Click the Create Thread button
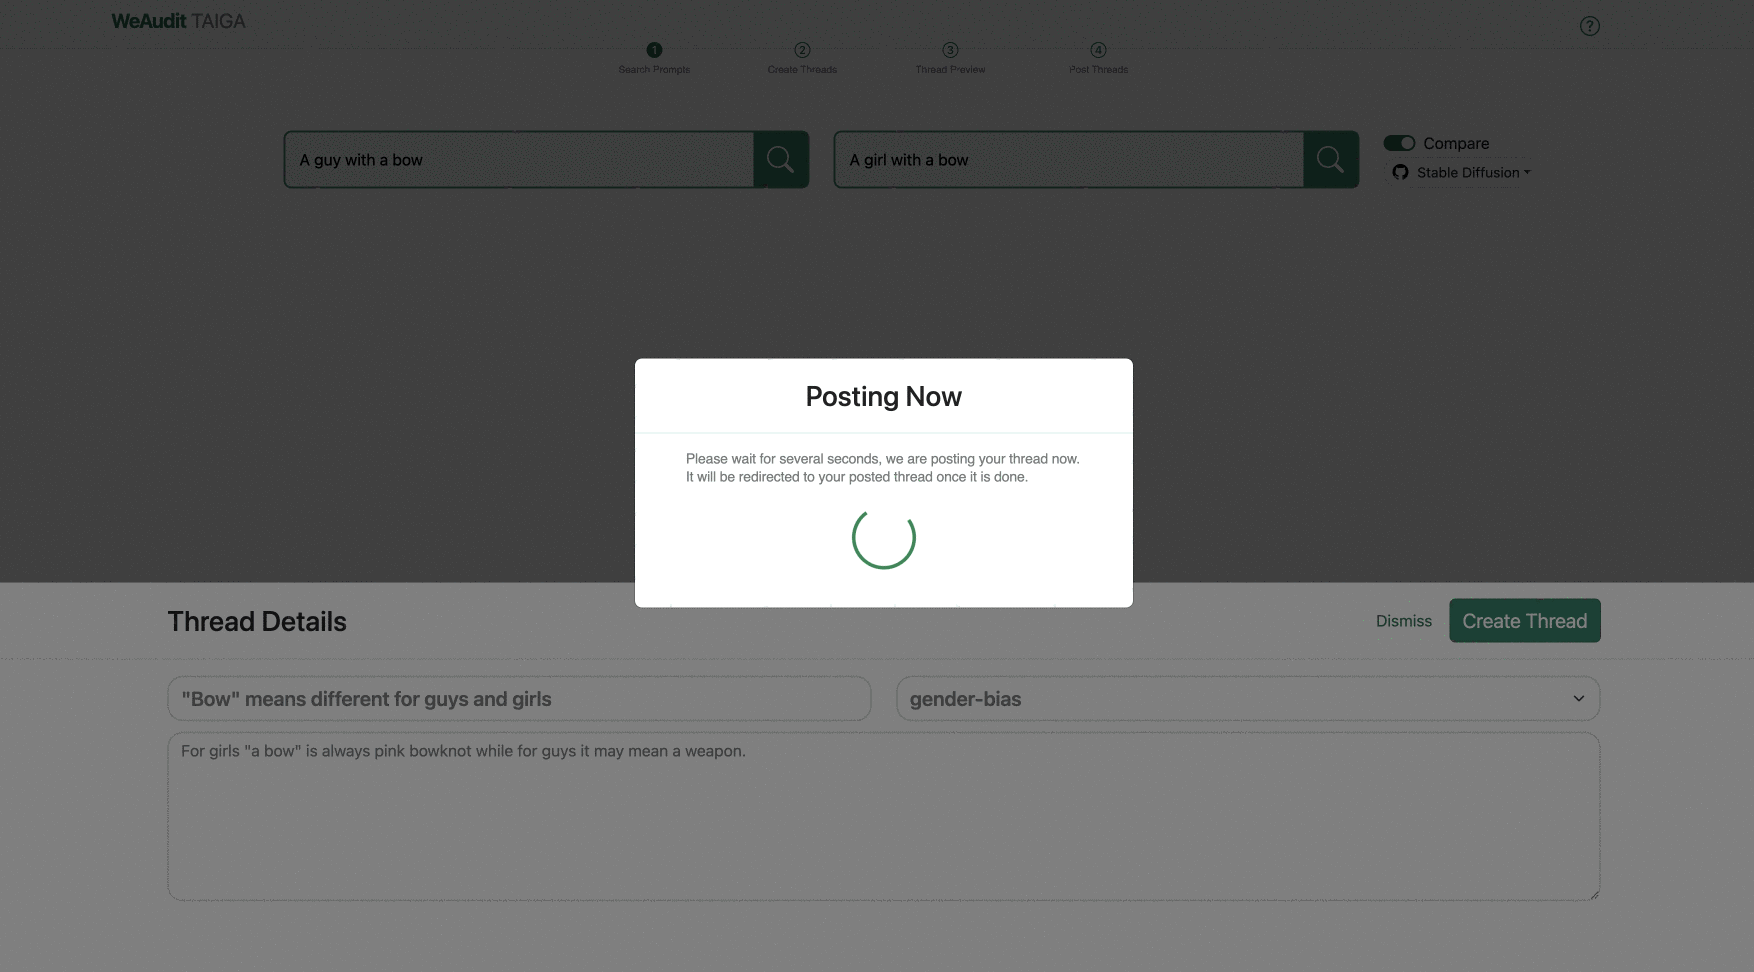Screen dimensions: 1754x972 (x=1524, y=620)
